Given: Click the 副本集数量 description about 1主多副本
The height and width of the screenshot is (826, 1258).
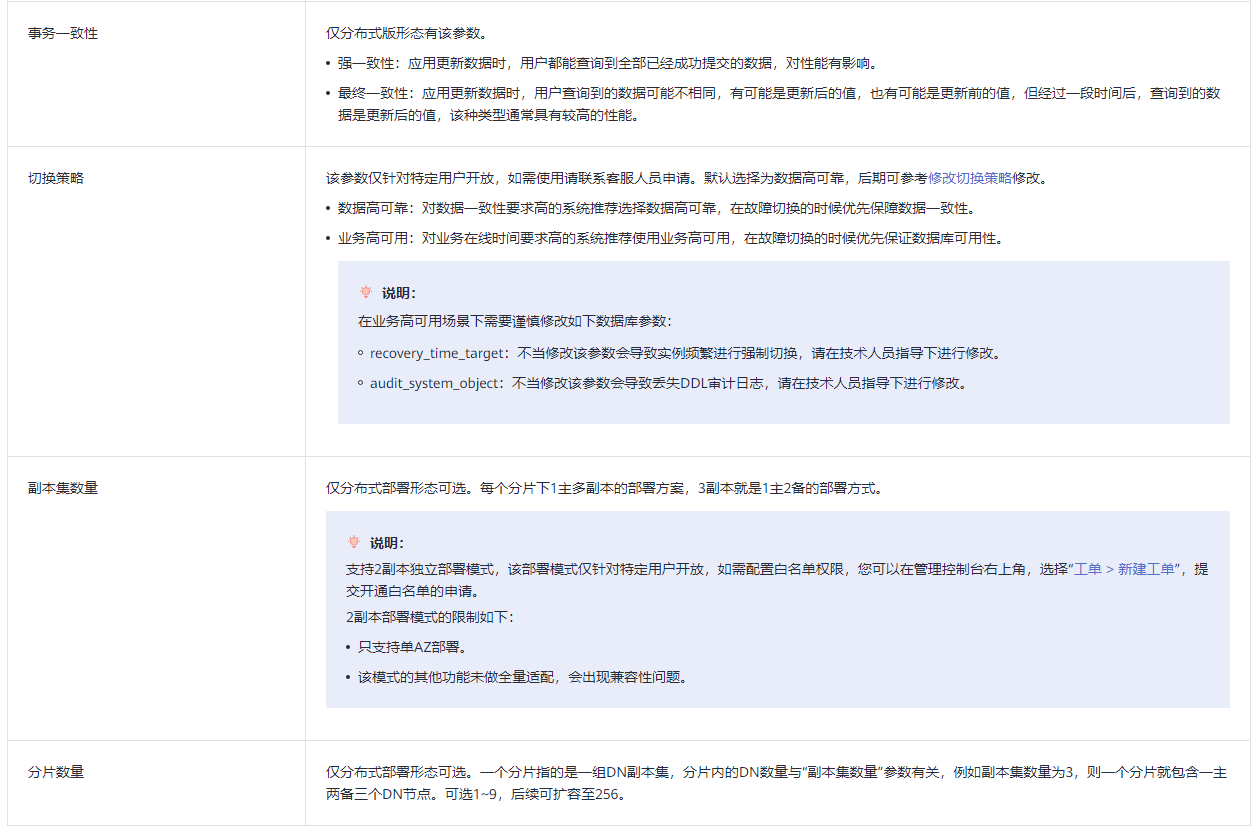Looking at the screenshot, I should [x=604, y=489].
